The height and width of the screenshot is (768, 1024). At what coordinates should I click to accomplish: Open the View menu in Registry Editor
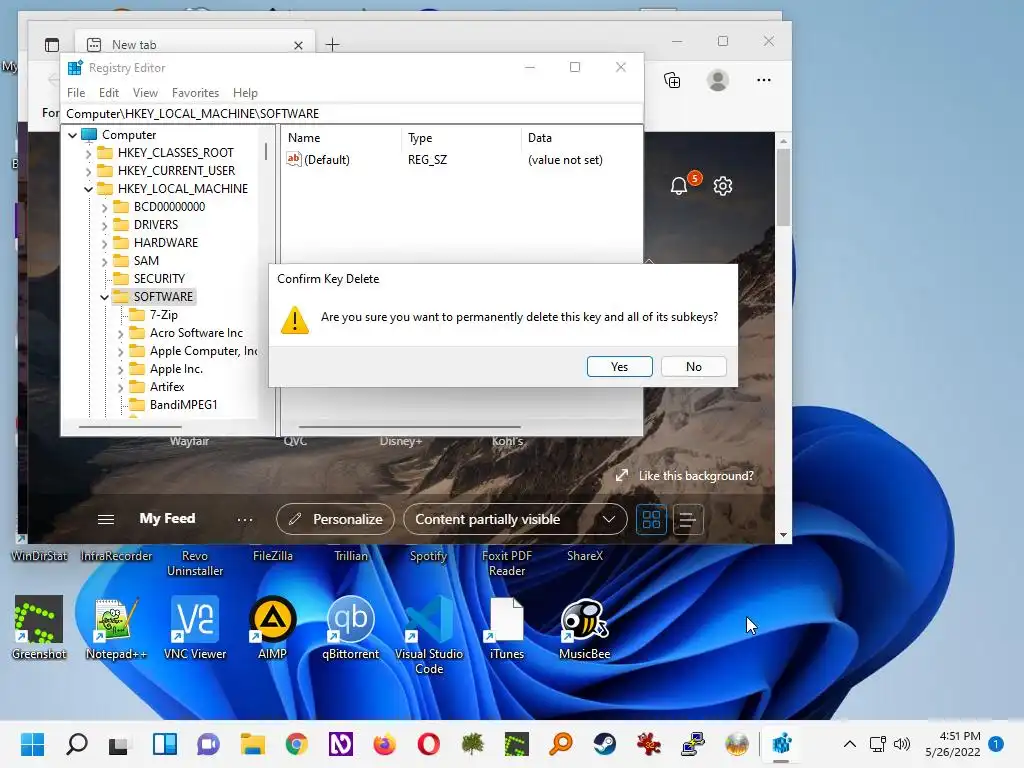tap(145, 93)
